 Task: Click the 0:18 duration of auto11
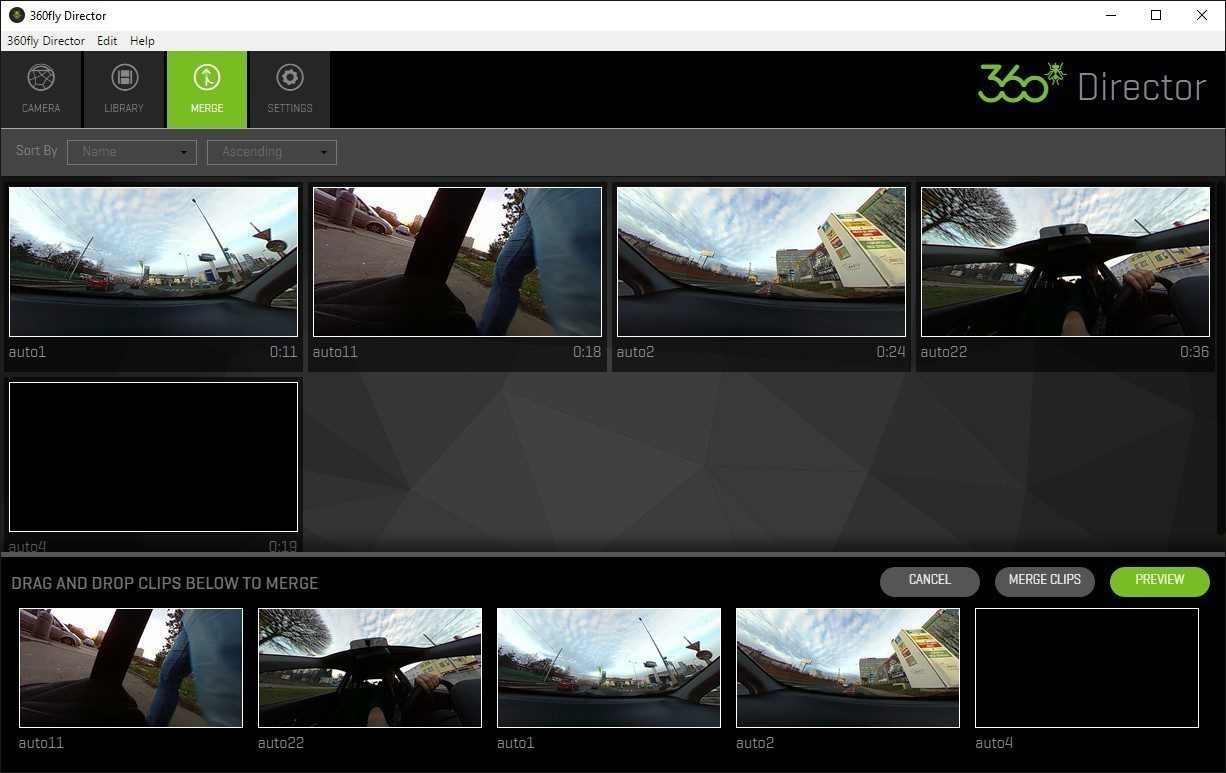[x=587, y=352]
